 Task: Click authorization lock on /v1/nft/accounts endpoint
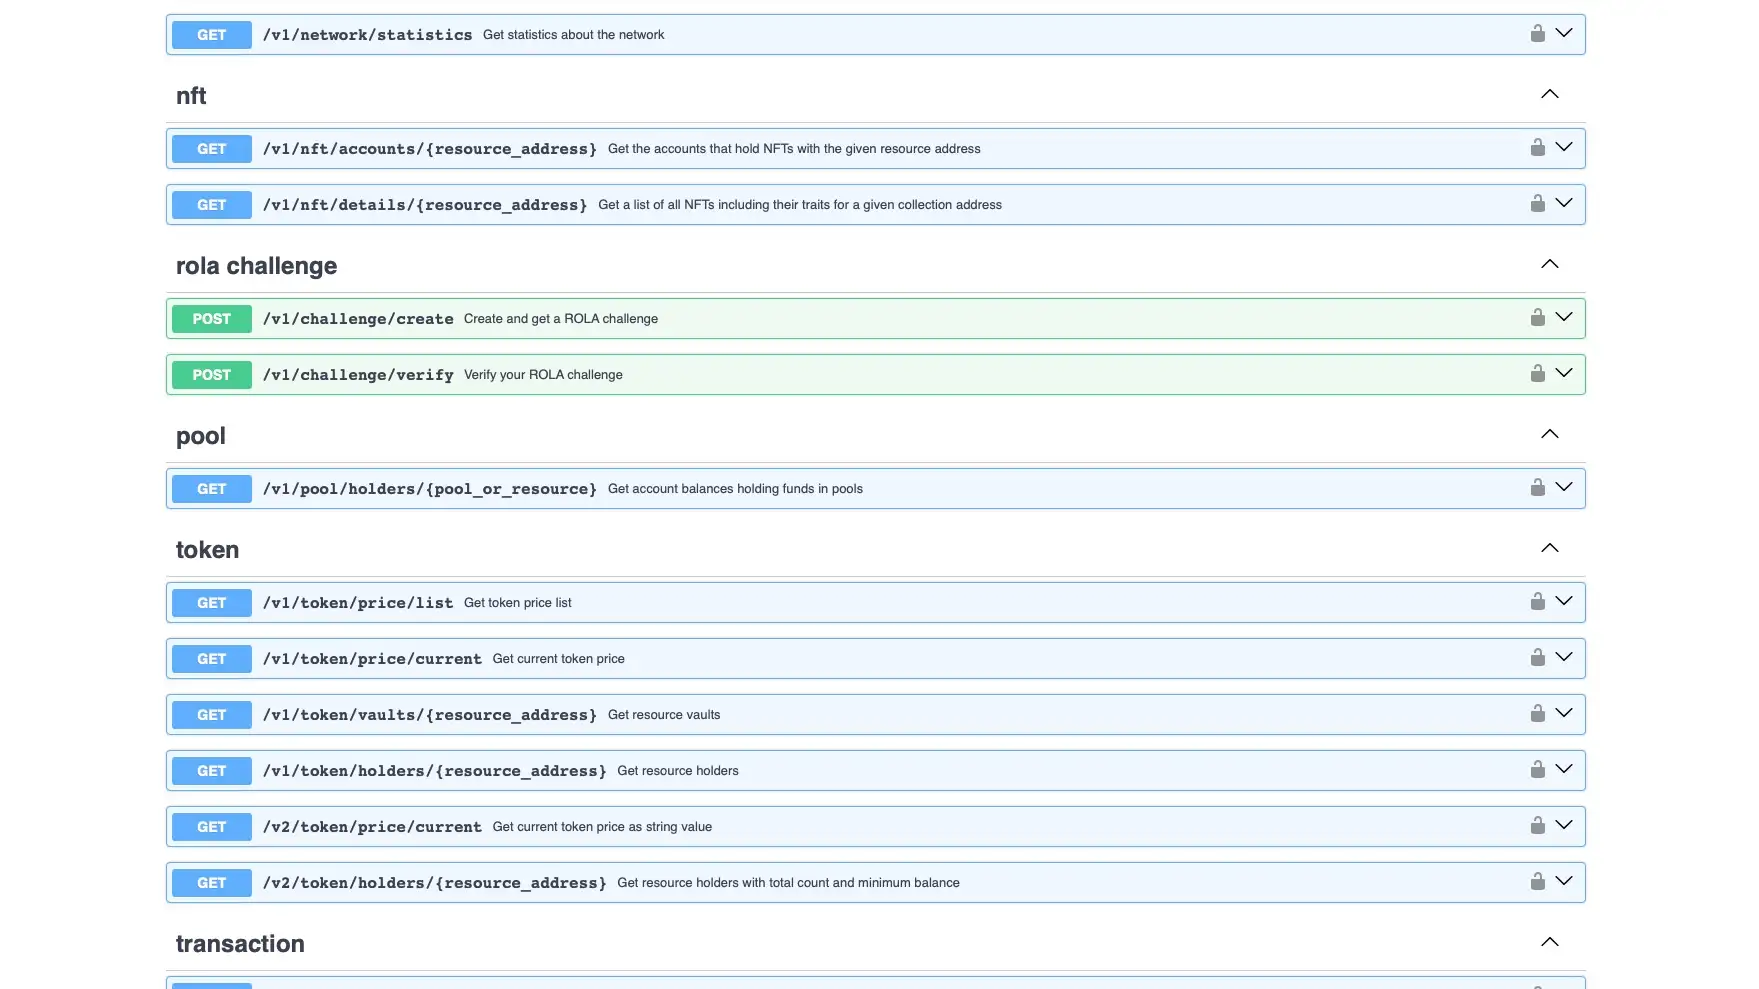click(x=1537, y=148)
